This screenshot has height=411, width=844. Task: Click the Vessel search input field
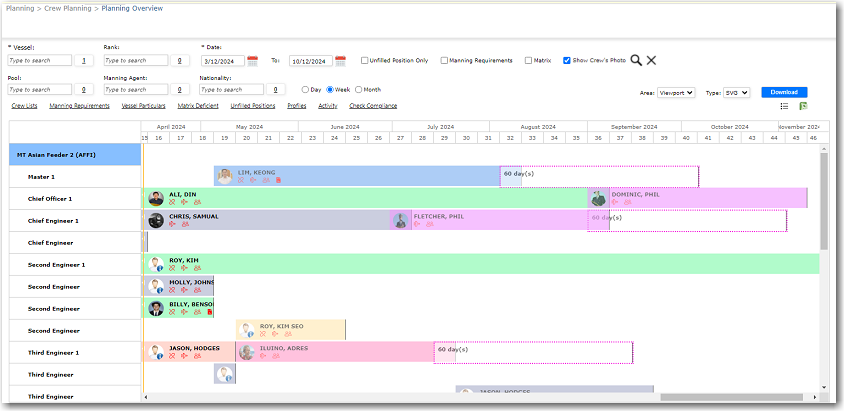point(40,61)
